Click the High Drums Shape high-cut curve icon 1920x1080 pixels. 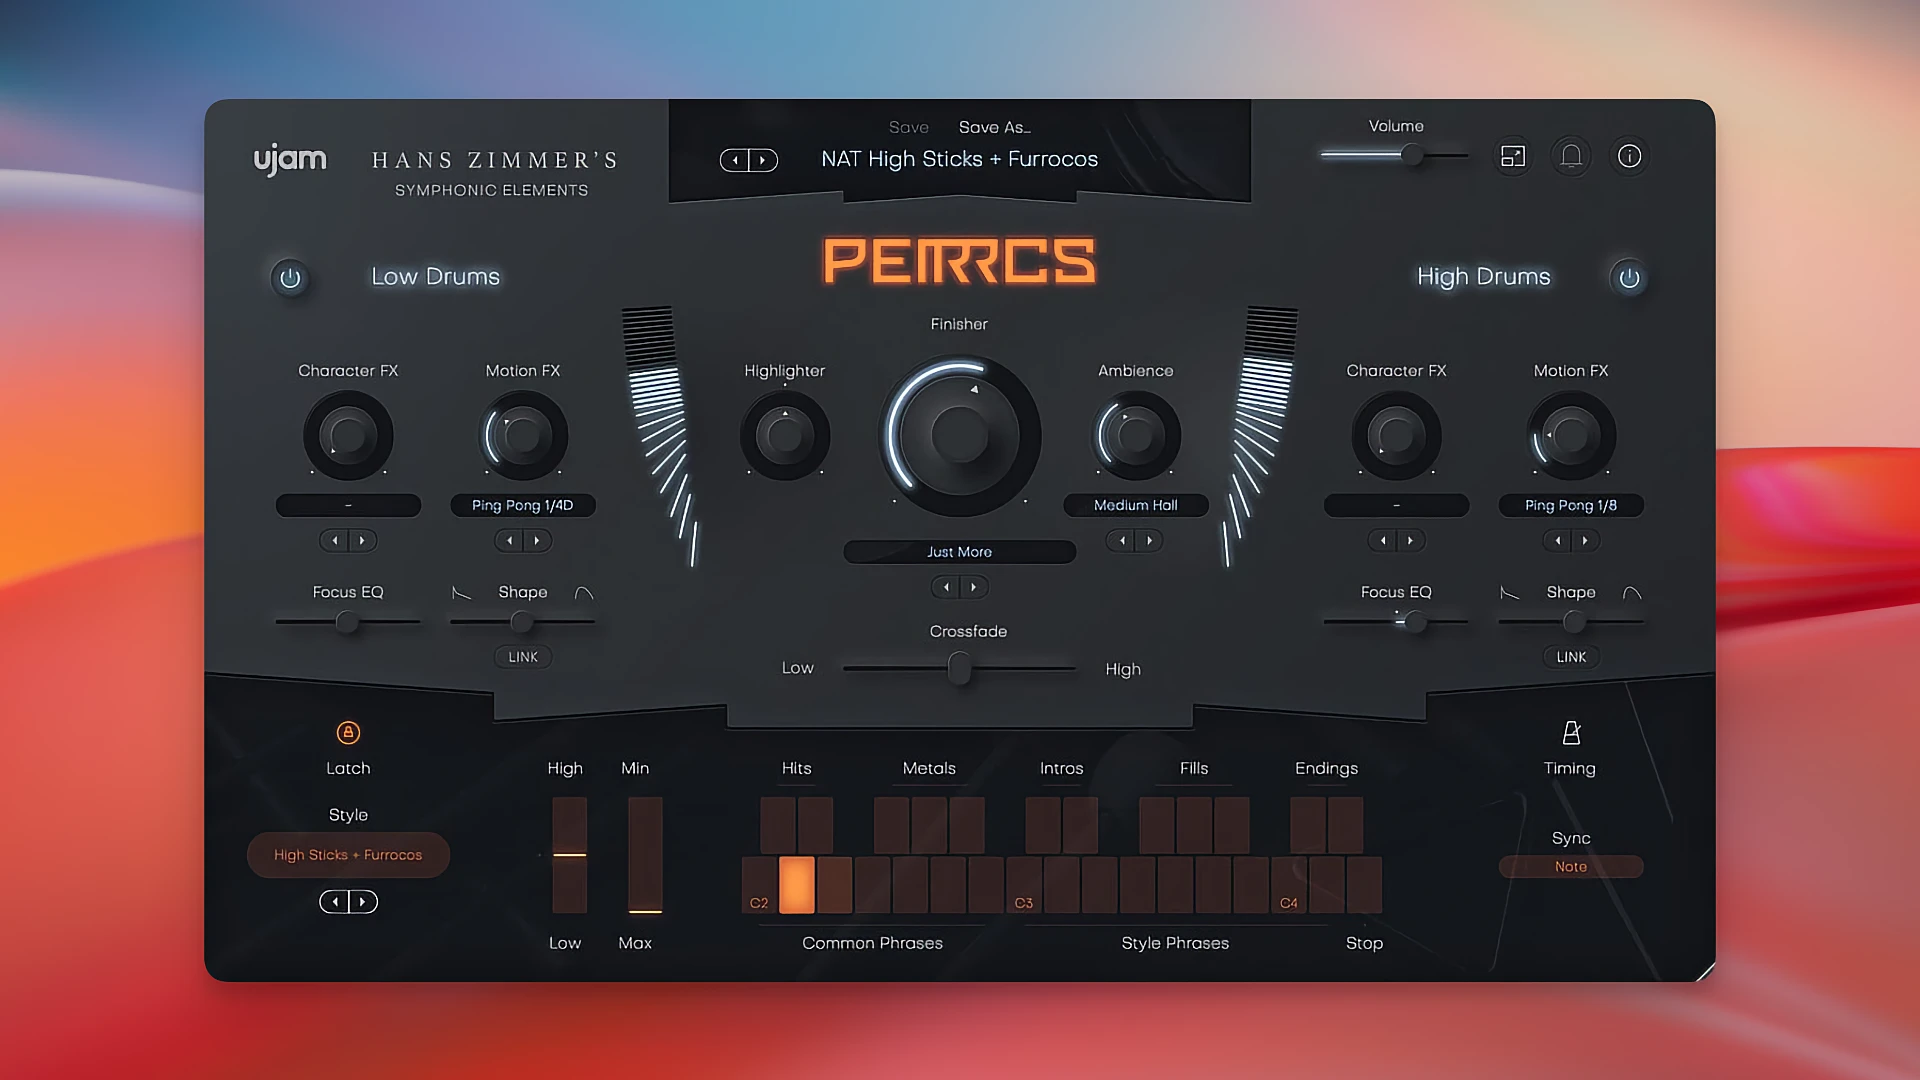pyautogui.click(x=1631, y=592)
